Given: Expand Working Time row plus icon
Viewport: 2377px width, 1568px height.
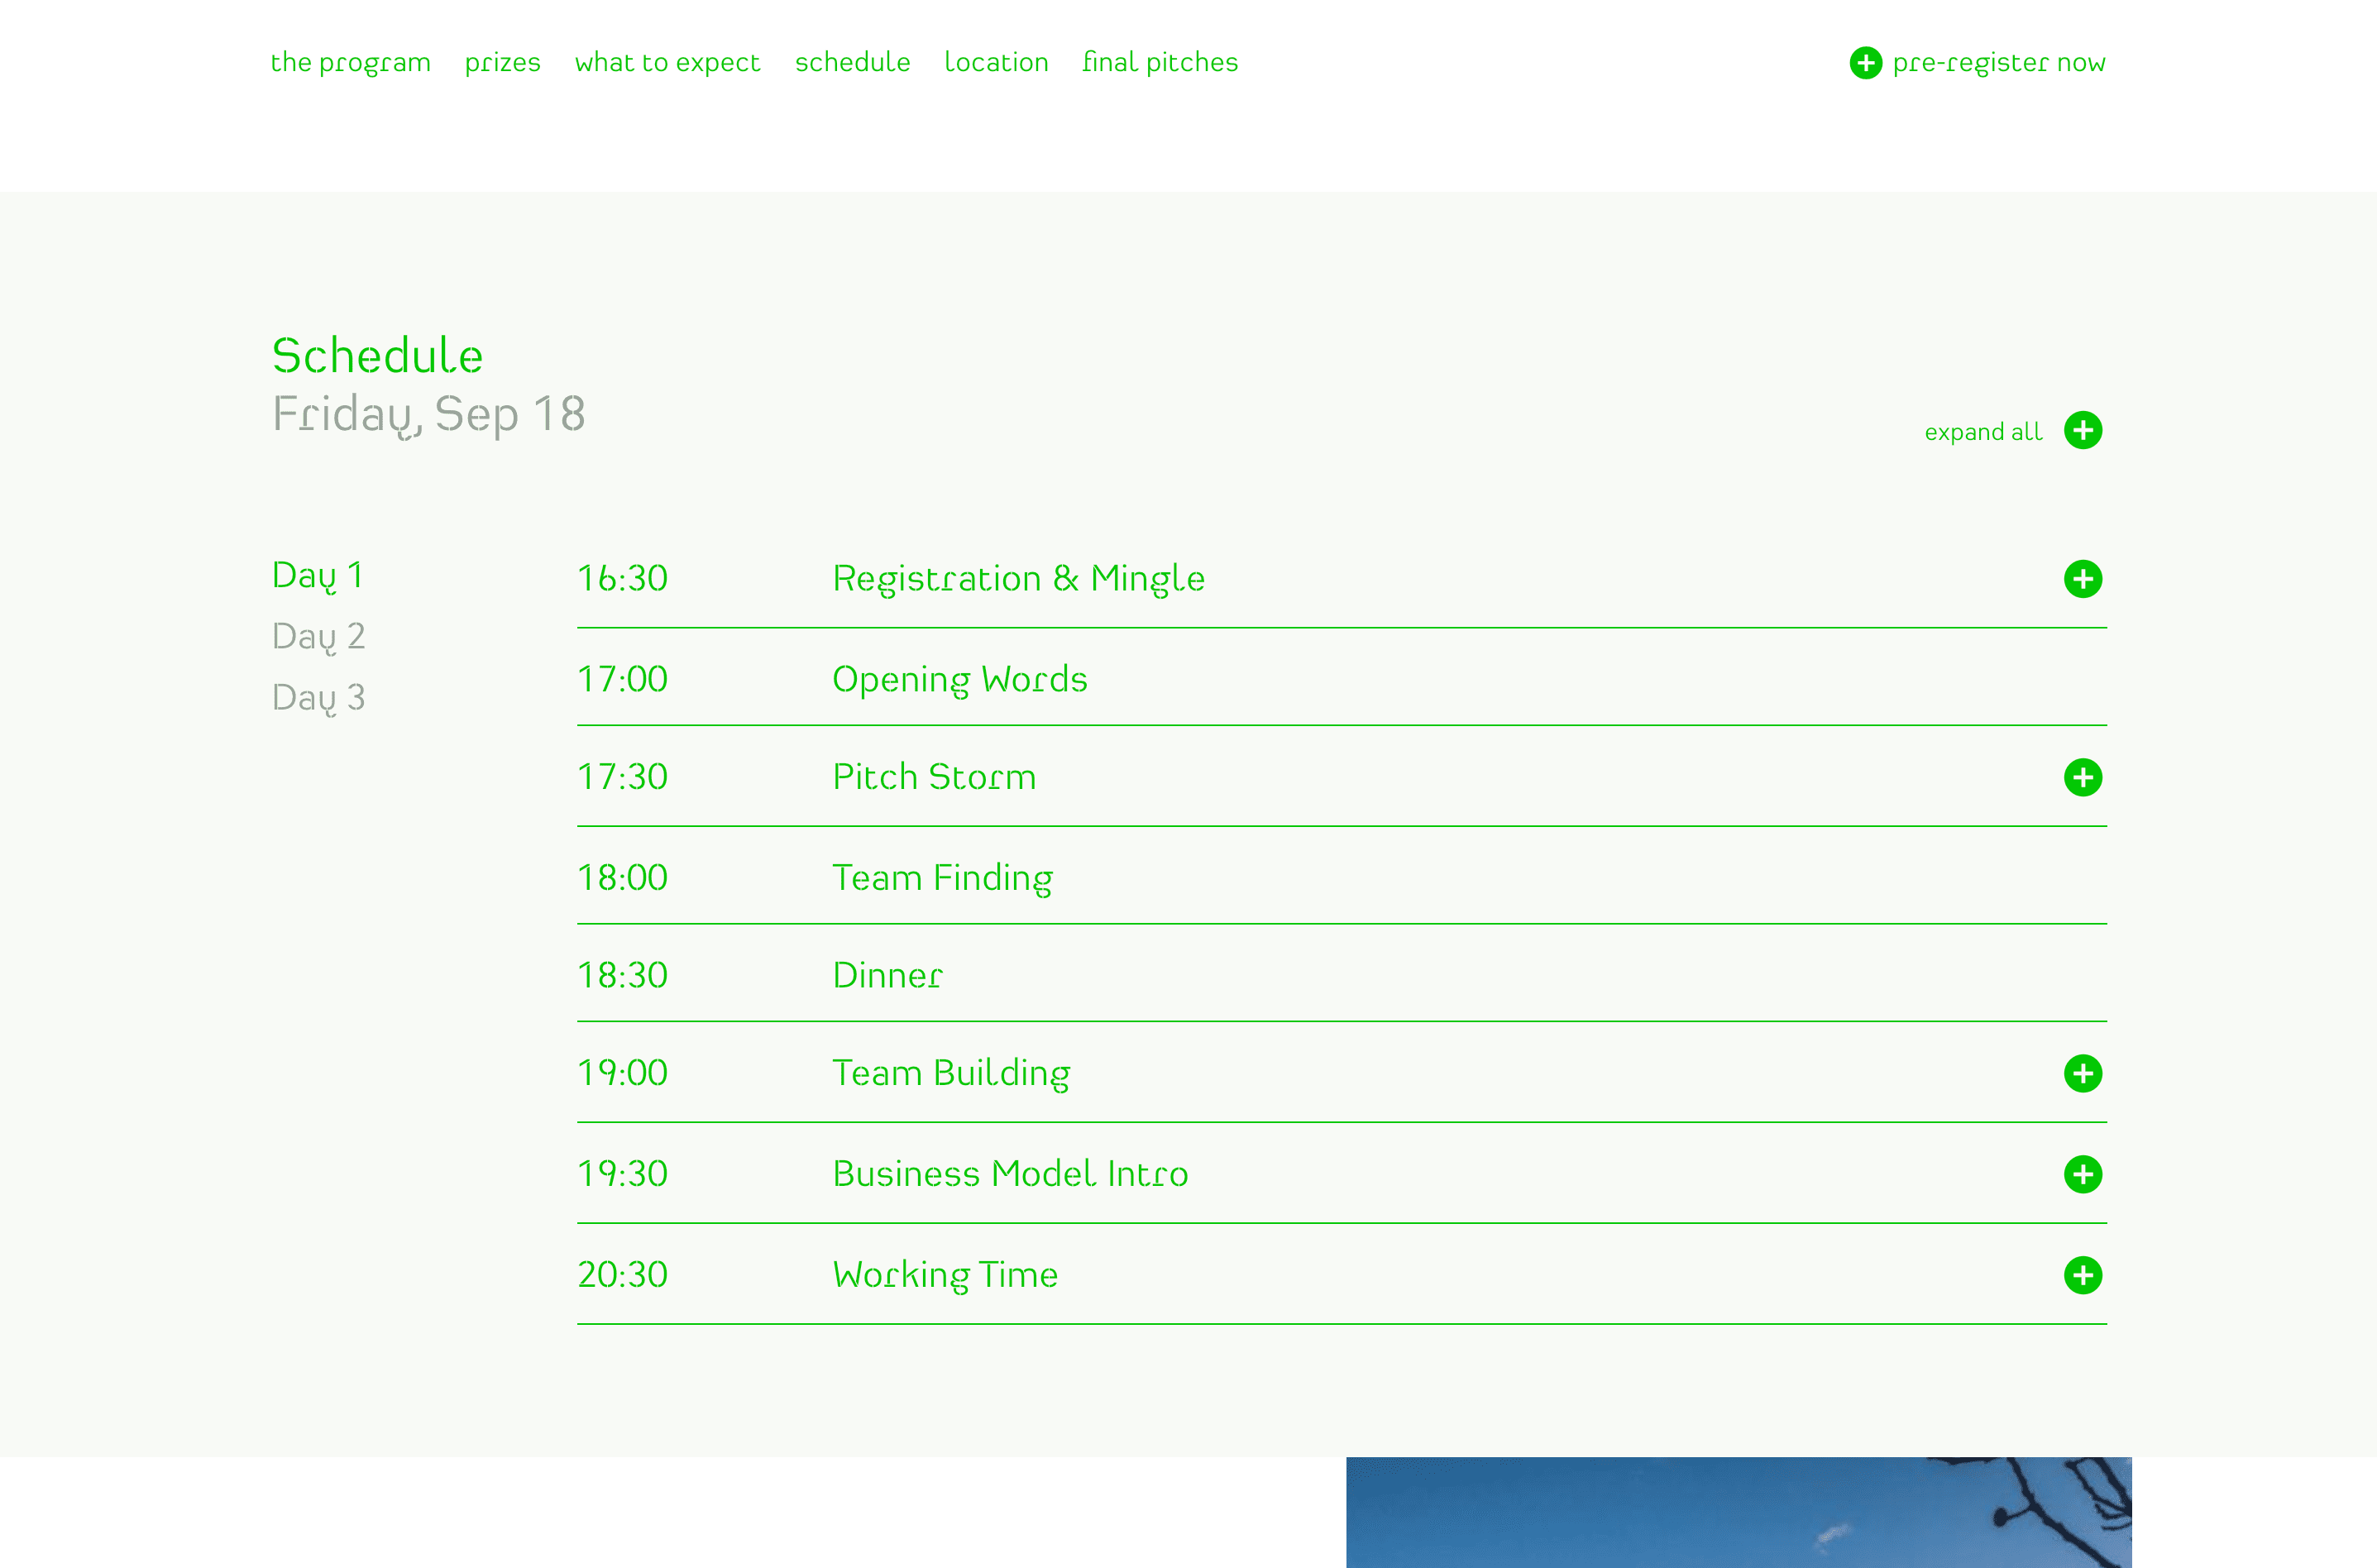Looking at the screenshot, I should tap(2082, 1275).
